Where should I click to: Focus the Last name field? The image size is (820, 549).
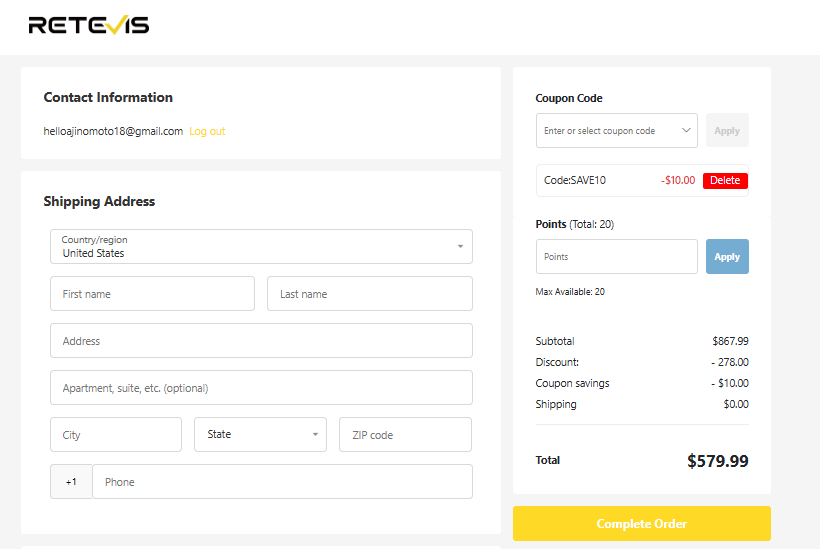[370, 294]
